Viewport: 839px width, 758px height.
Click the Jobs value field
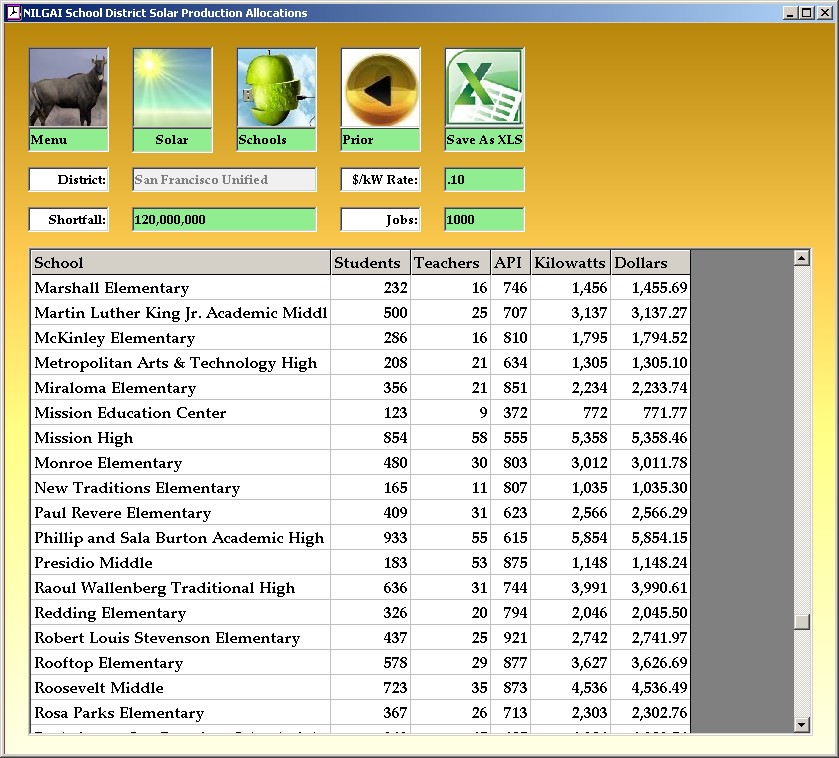pyautogui.click(x=484, y=220)
